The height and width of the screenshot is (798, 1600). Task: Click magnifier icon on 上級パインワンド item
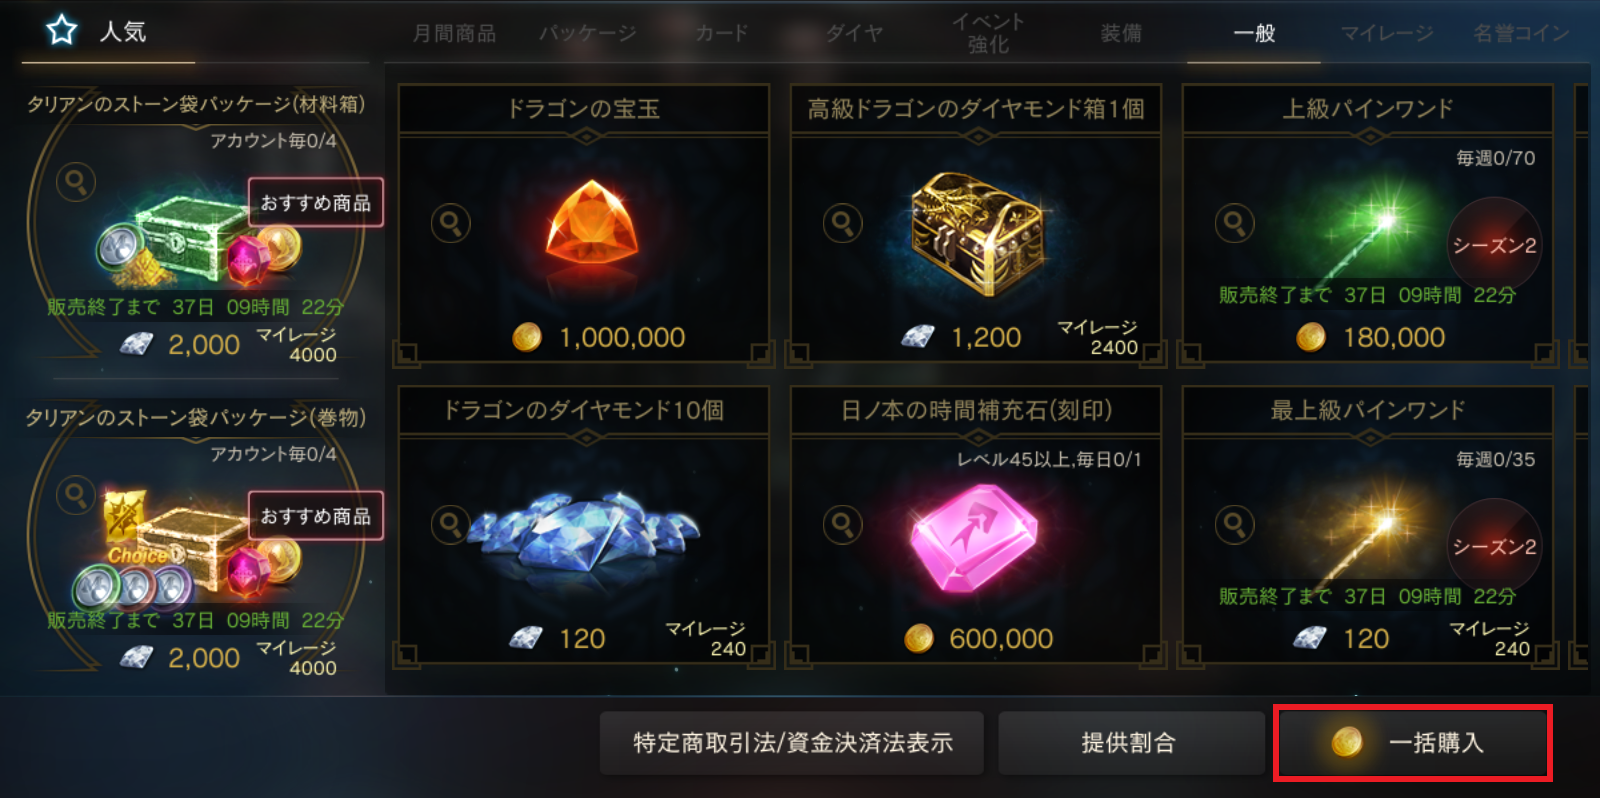coord(1235,222)
